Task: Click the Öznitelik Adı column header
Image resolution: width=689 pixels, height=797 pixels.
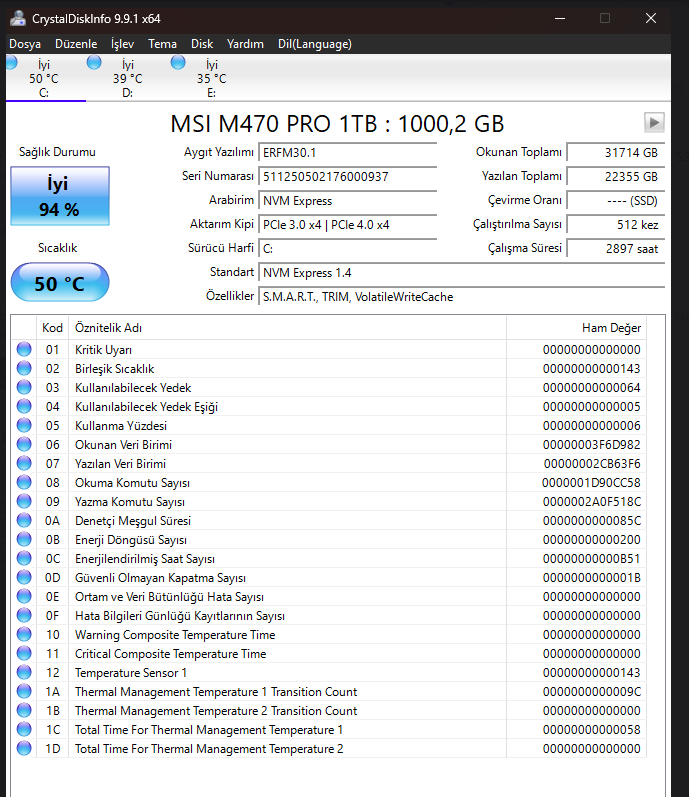Action: pos(287,328)
